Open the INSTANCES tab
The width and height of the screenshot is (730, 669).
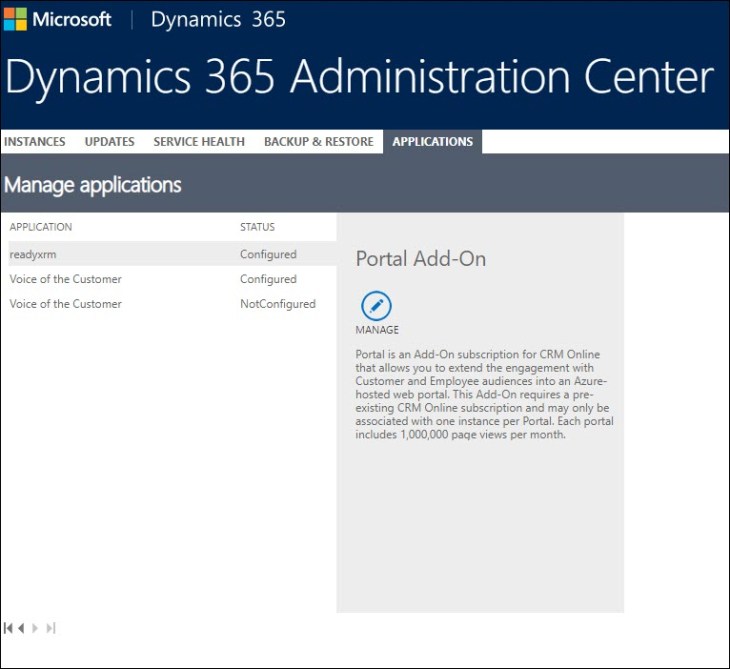pos(35,142)
